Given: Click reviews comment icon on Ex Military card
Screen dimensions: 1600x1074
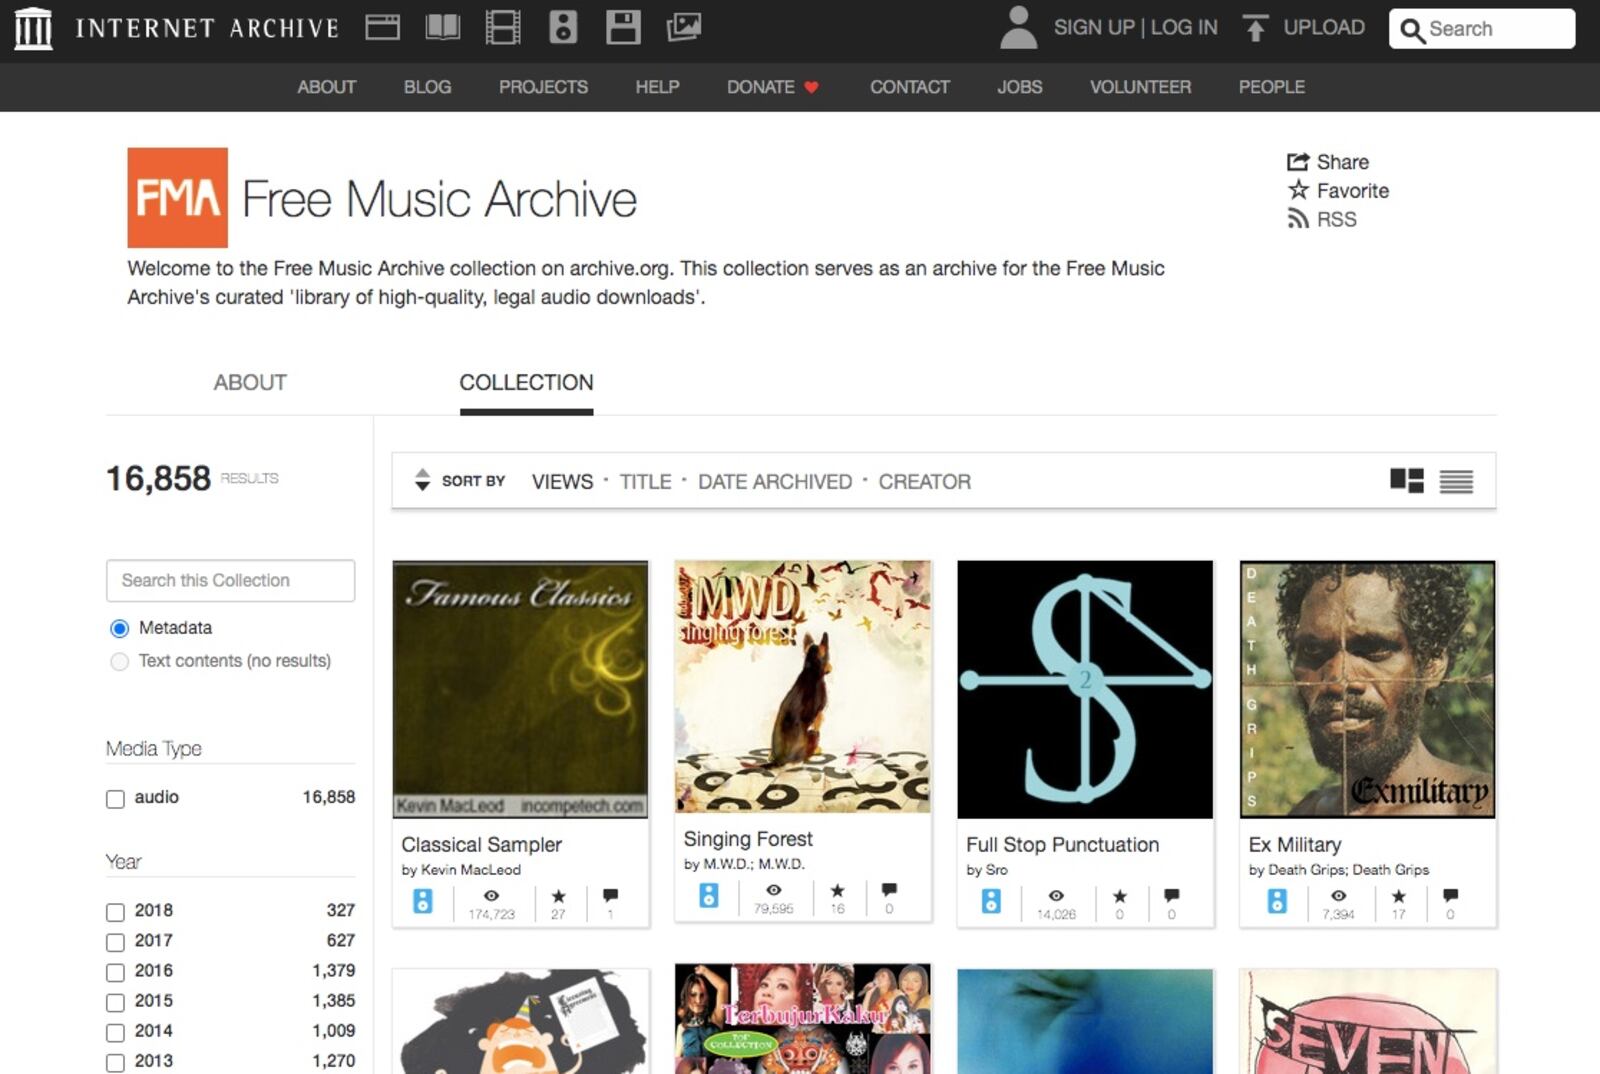Looking at the screenshot, I should pos(1450,895).
